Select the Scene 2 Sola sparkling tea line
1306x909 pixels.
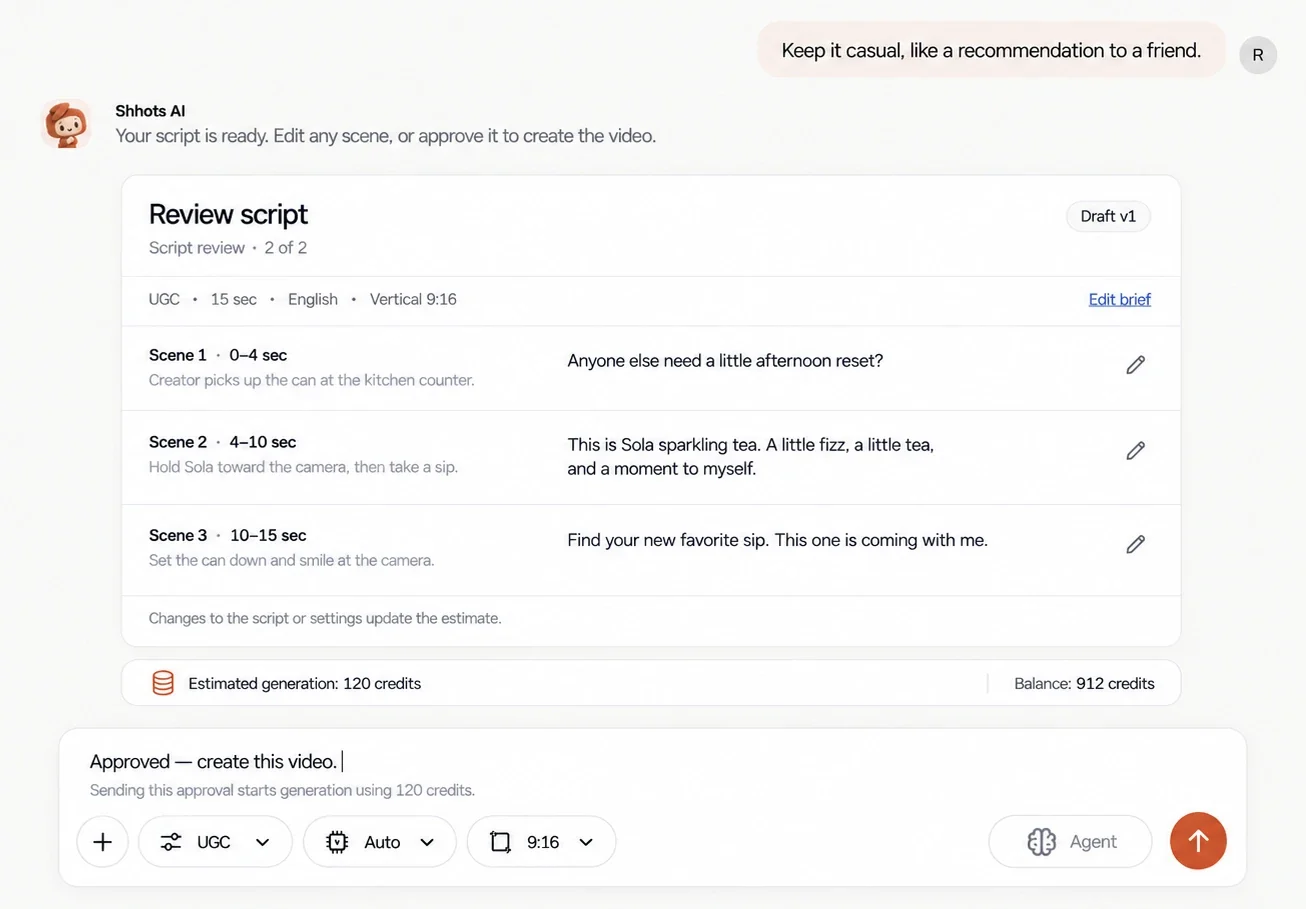[751, 456]
